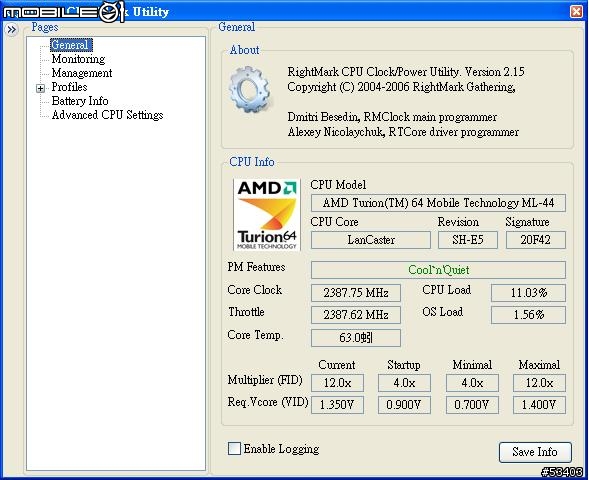Collapse the Pages panel with chevron button
This screenshot has height=480, width=589.
tap(12, 29)
